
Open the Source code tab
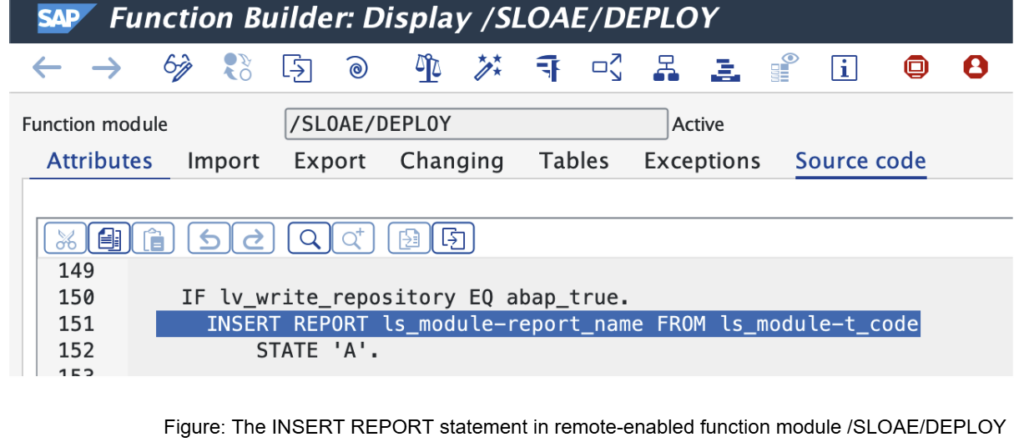pos(860,161)
